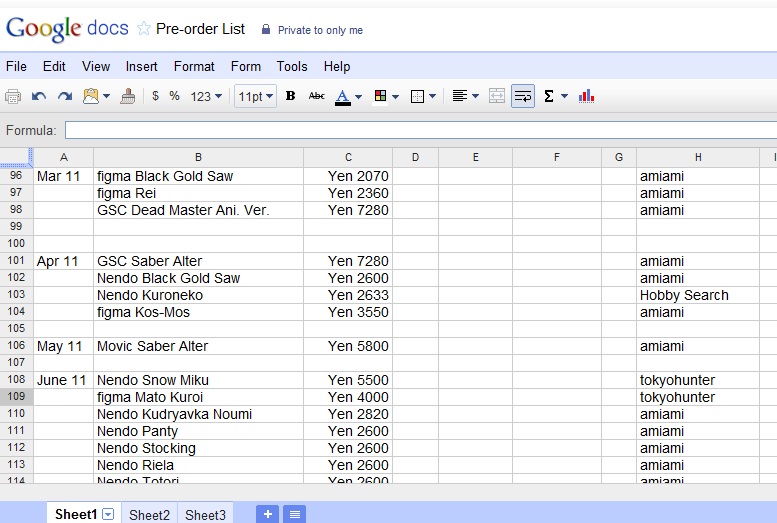
Task: Open the 11pt font size dropdown
Action: [x=255, y=96]
